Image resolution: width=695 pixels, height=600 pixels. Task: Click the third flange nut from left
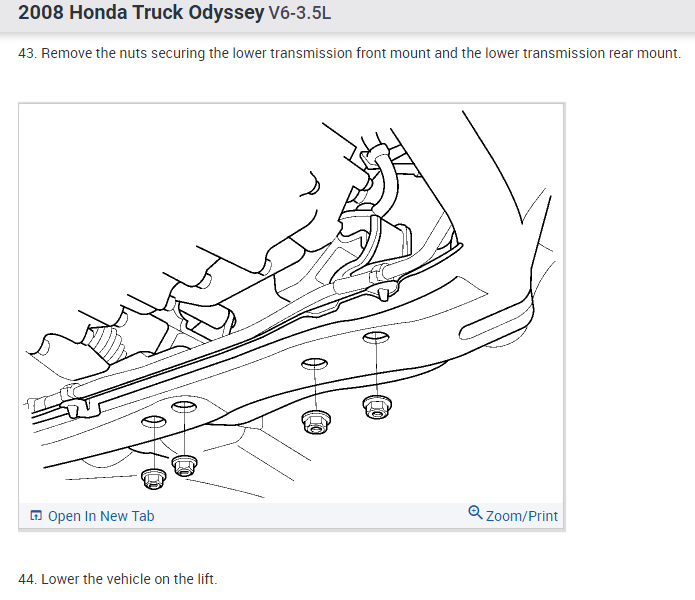click(x=316, y=422)
